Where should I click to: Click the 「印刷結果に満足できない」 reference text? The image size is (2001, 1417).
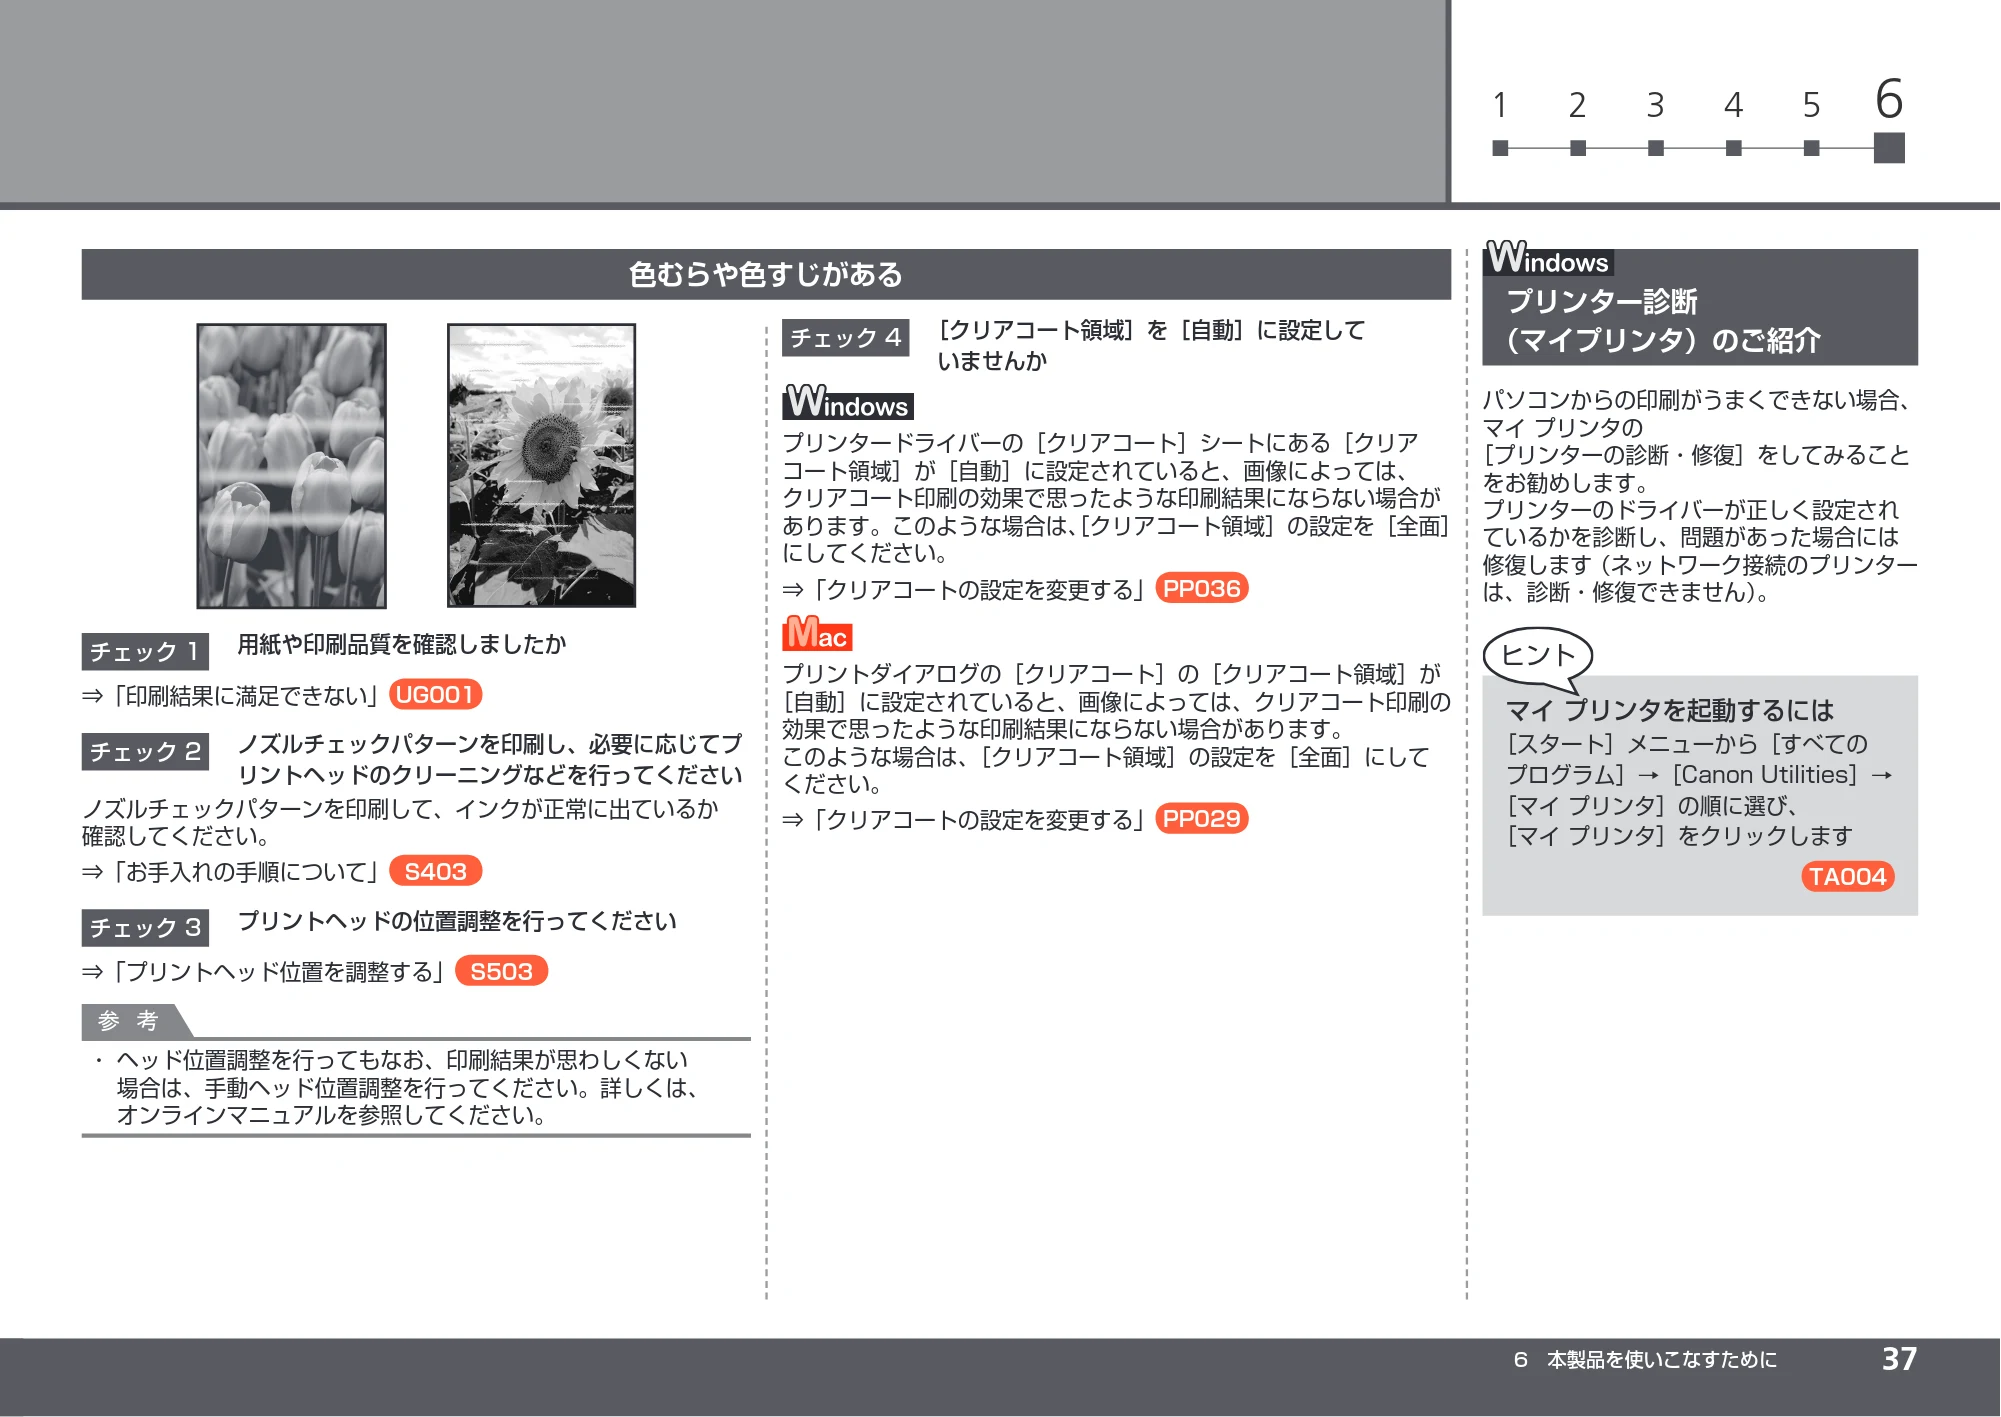245,695
